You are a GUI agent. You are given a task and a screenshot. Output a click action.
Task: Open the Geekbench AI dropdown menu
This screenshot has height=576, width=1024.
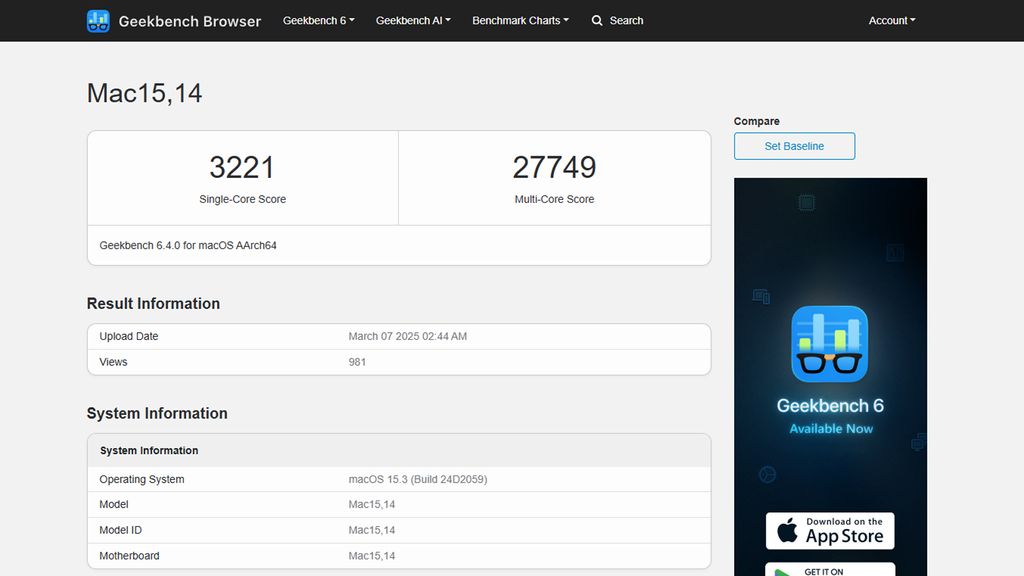[x=413, y=20]
